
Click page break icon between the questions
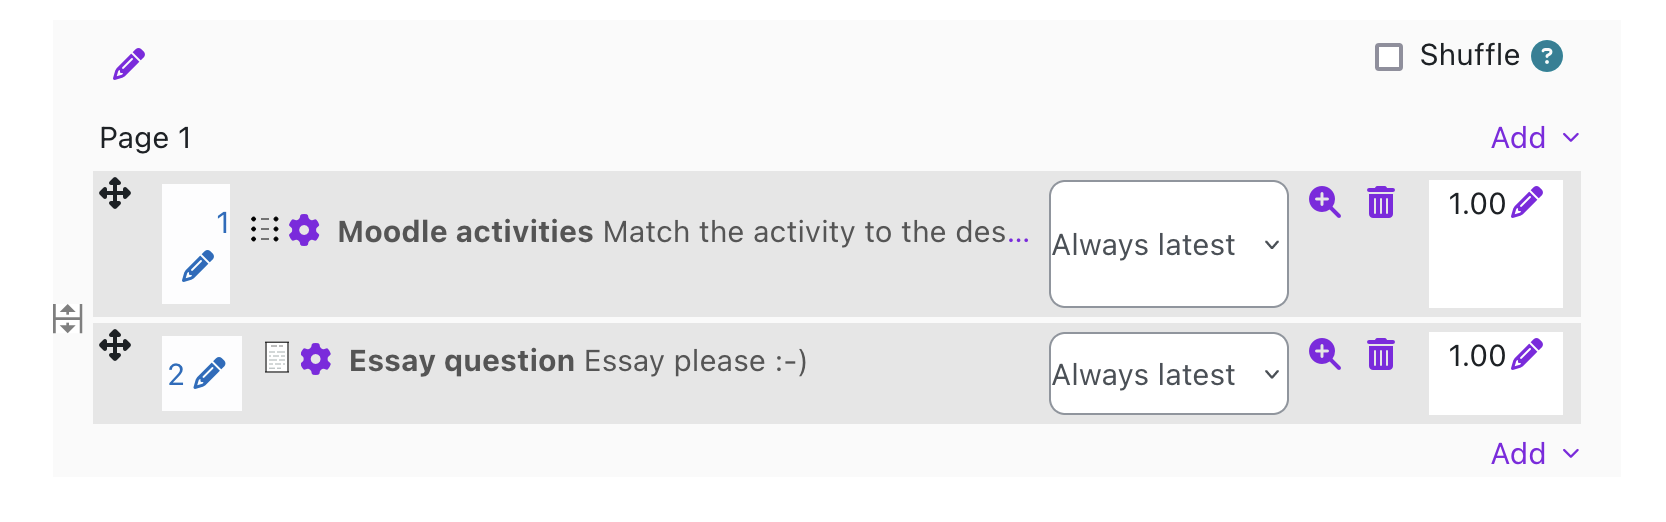[x=67, y=319]
